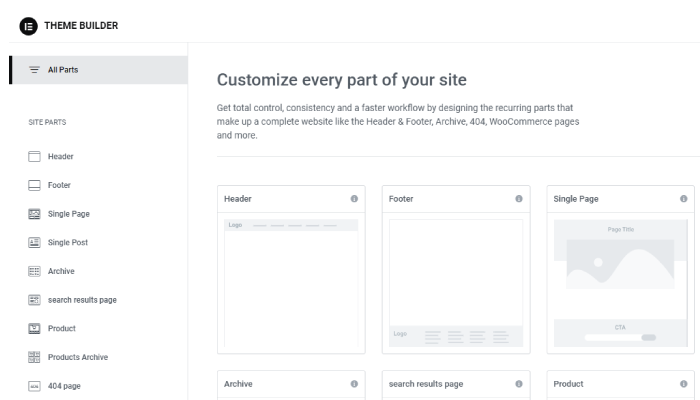700x400 pixels.
Task: Open the Header site part icon
Action: (34, 157)
